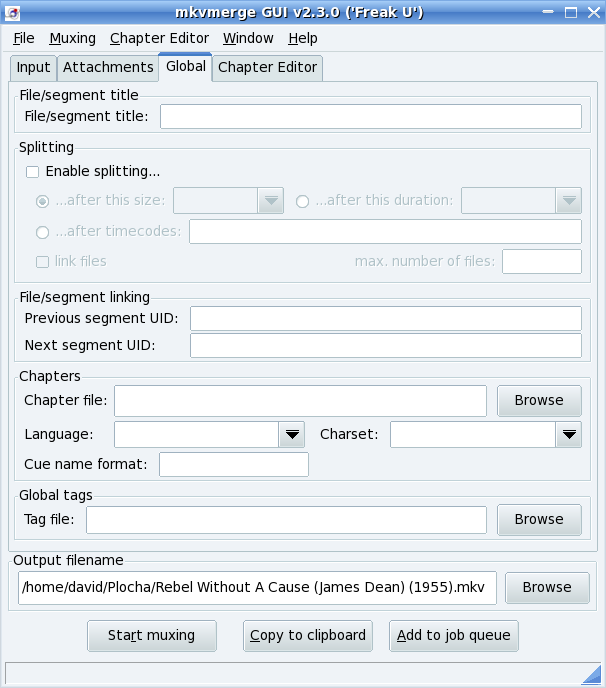Open the Window menu
This screenshot has height=688, width=606.
tap(248, 38)
